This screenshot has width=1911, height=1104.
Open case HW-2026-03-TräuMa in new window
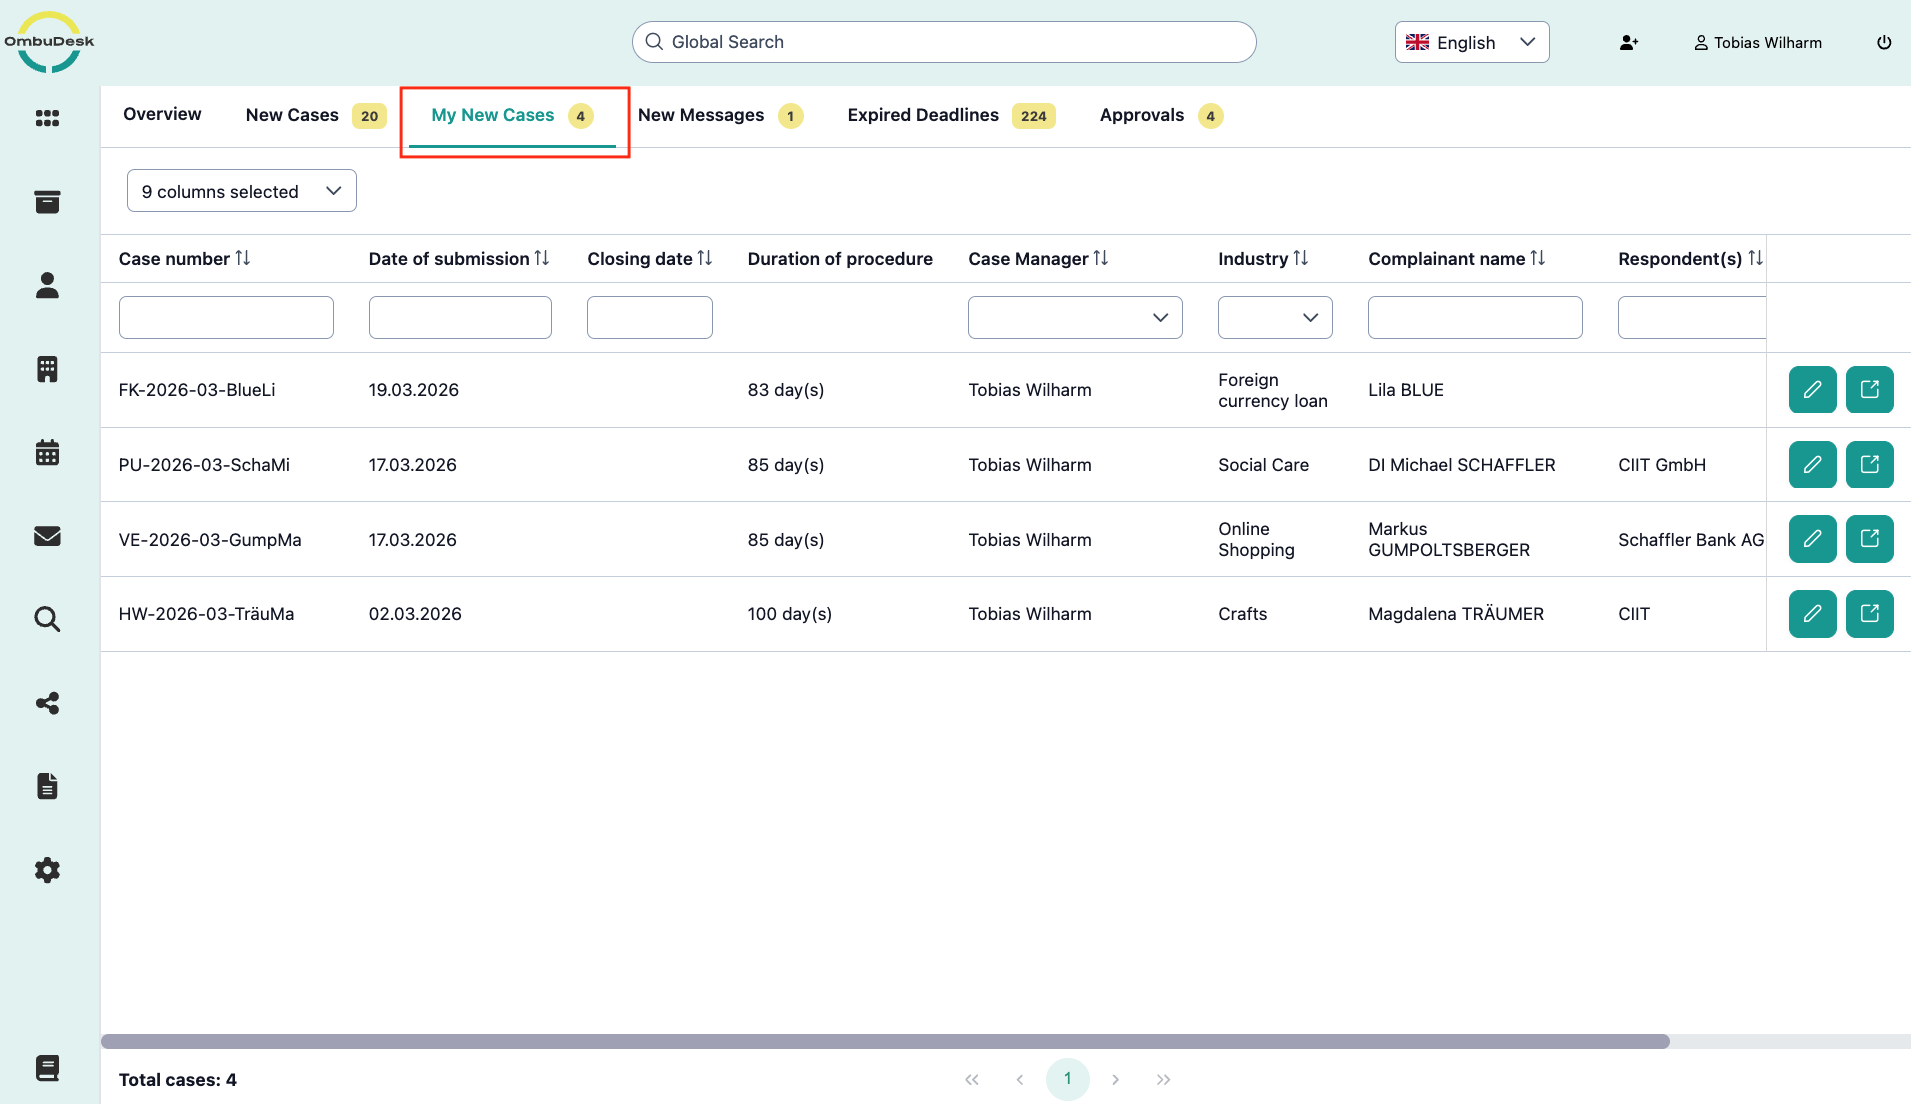1870,614
